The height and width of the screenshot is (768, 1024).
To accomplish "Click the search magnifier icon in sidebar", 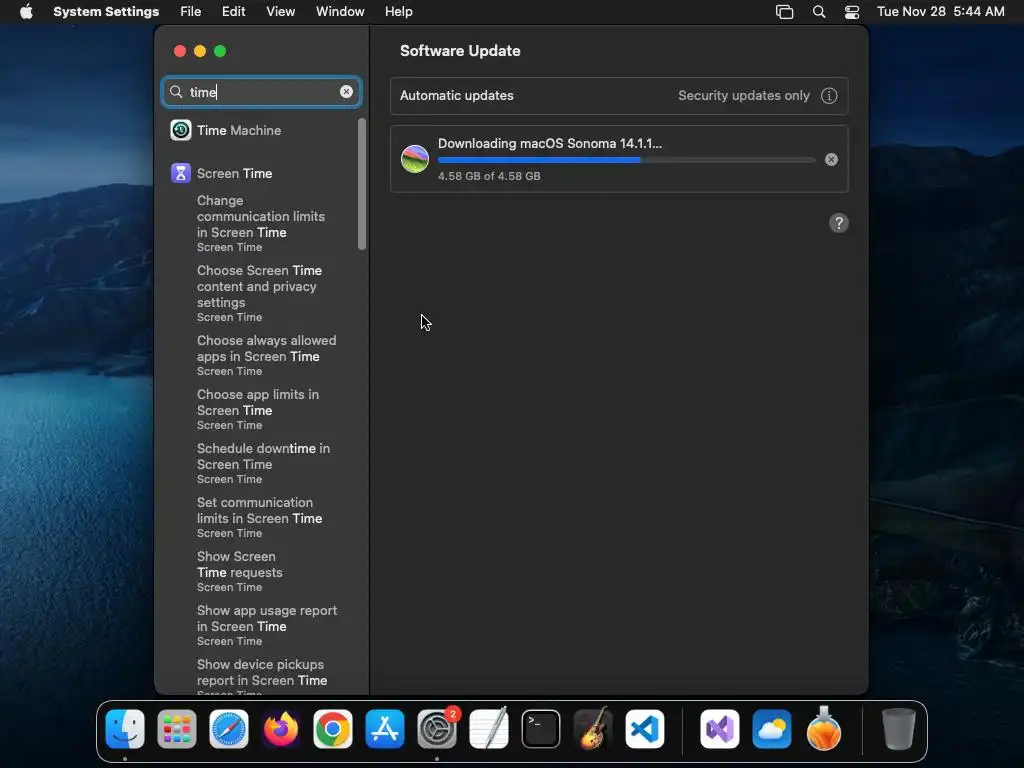I will tap(176, 92).
